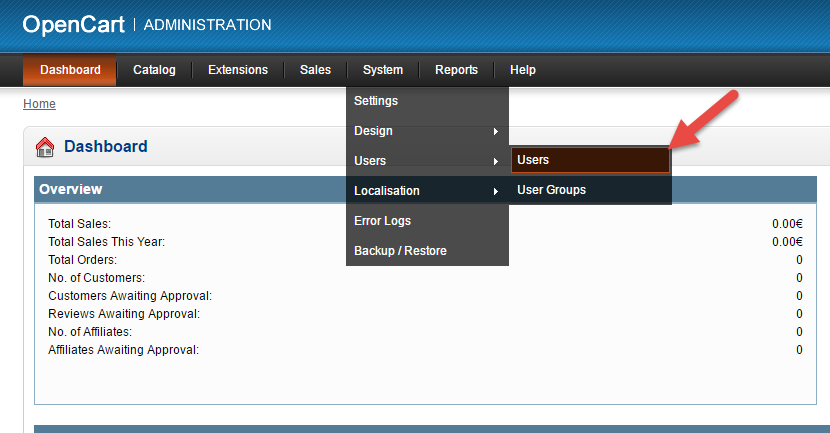Select Users entry in System dropdown
830x433 pixels.
coord(427,161)
